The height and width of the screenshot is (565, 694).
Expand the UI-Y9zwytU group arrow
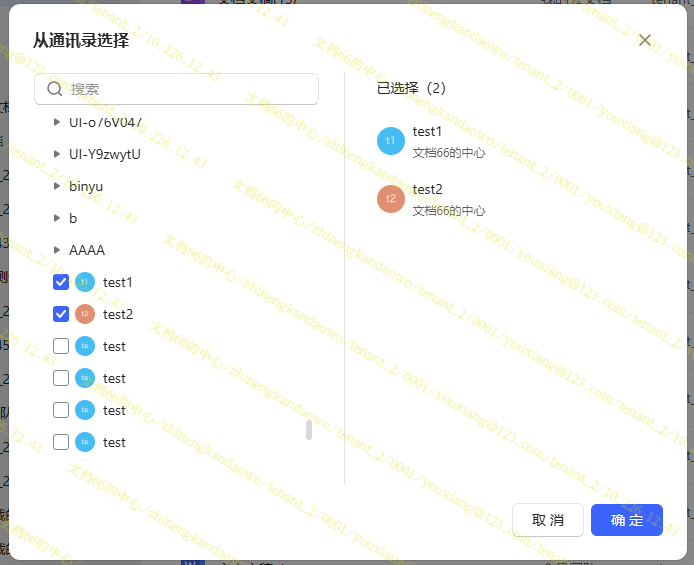pos(57,154)
